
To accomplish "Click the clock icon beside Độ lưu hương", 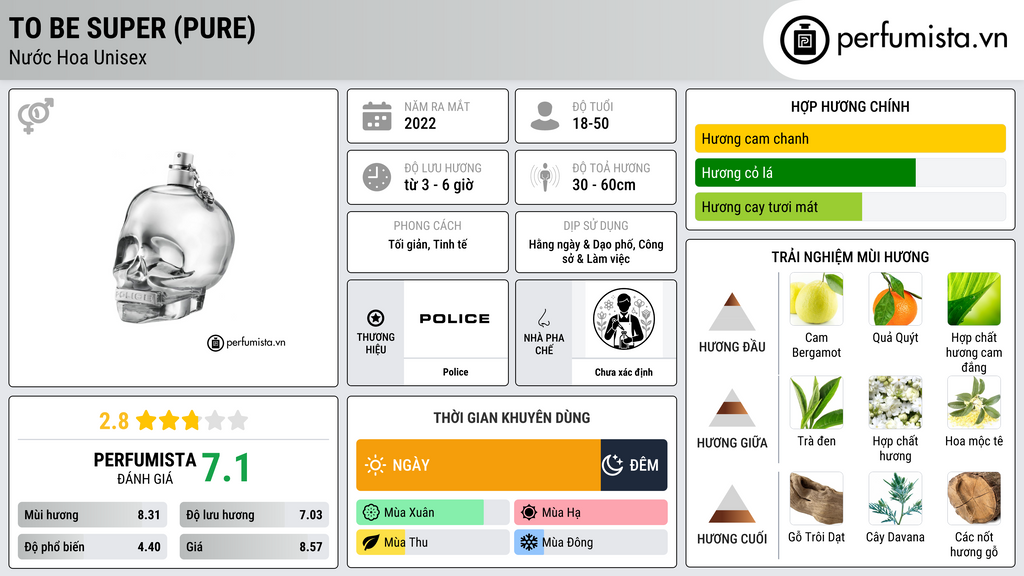I will [377, 177].
